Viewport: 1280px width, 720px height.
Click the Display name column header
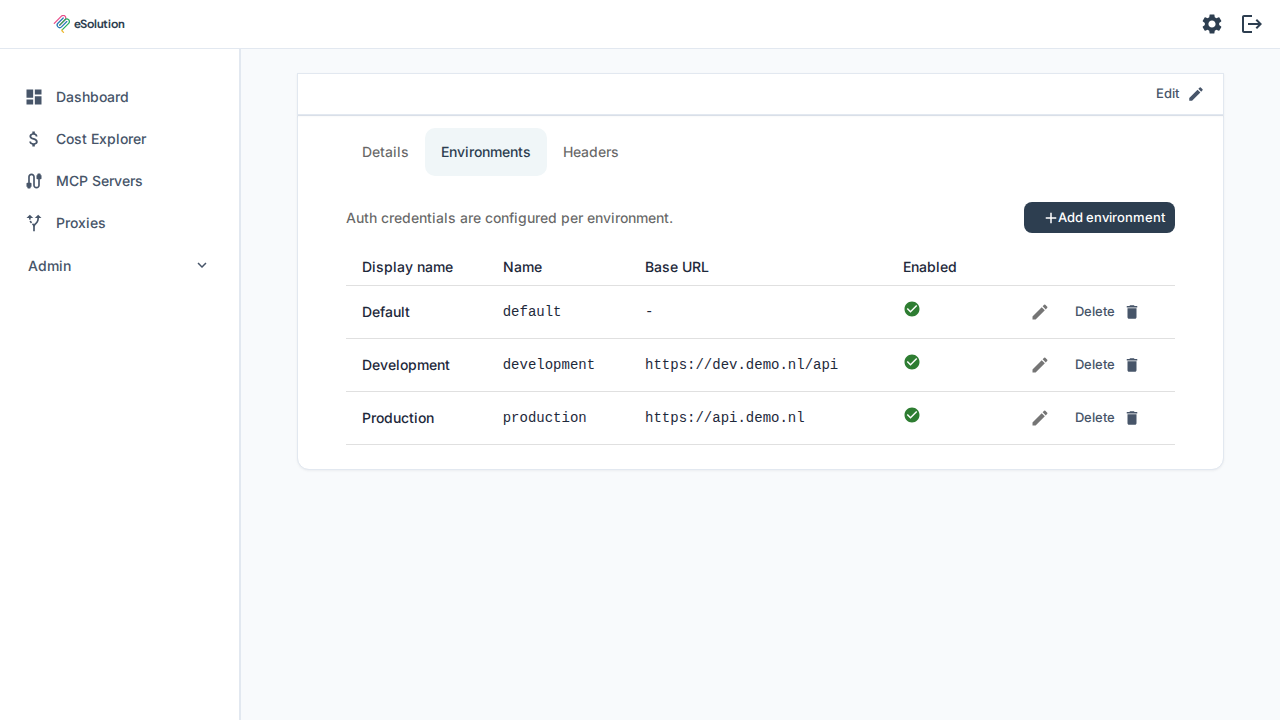click(x=407, y=267)
